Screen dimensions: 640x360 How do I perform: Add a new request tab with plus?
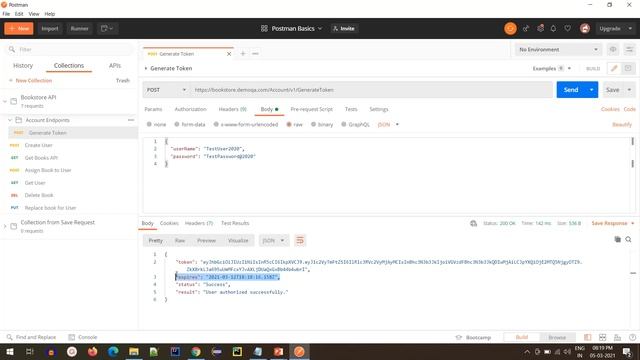coord(243,53)
